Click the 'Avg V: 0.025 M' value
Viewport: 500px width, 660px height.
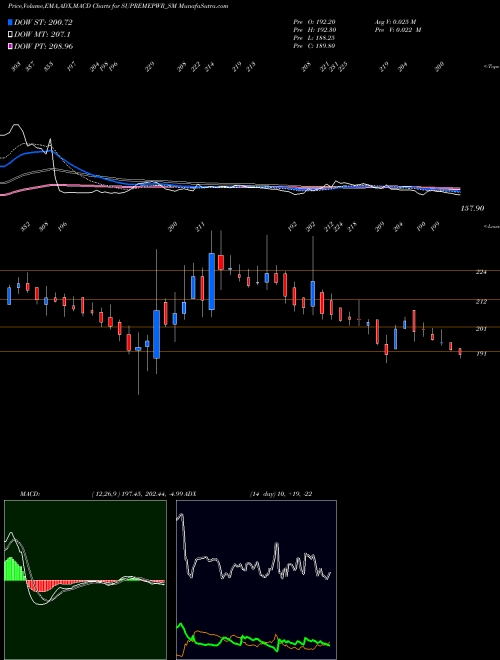click(398, 22)
